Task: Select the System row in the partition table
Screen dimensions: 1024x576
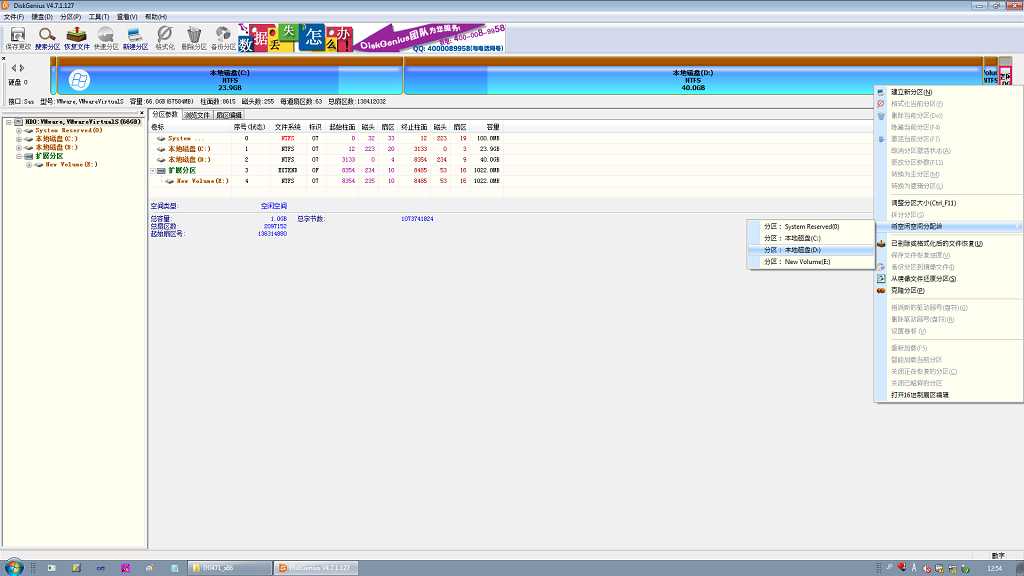Action: pos(326,138)
